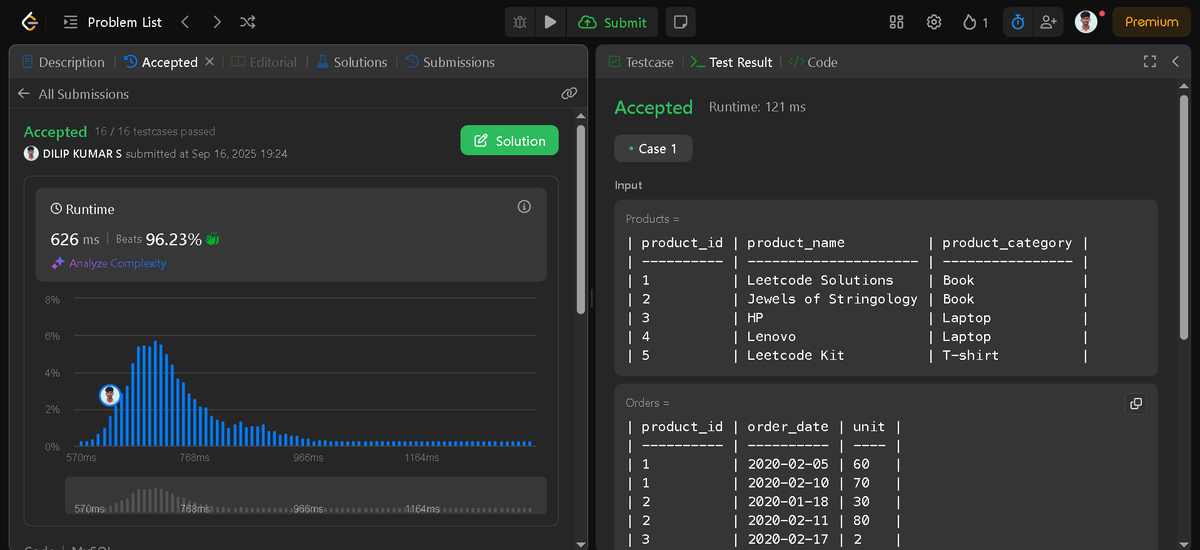Image resolution: width=1200 pixels, height=550 pixels.
Task: Click the green Solution button
Action: [x=509, y=141]
